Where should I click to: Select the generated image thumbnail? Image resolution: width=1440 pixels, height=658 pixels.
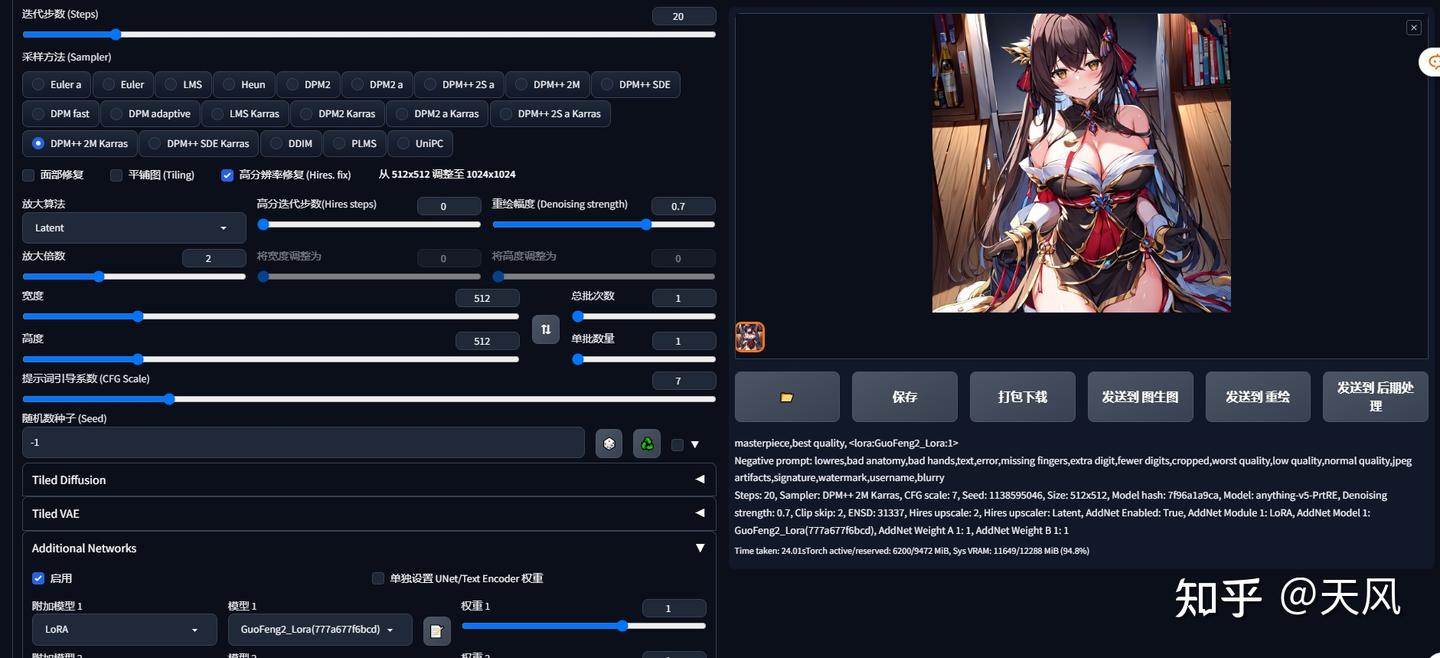pyautogui.click(x=750, y=337)
